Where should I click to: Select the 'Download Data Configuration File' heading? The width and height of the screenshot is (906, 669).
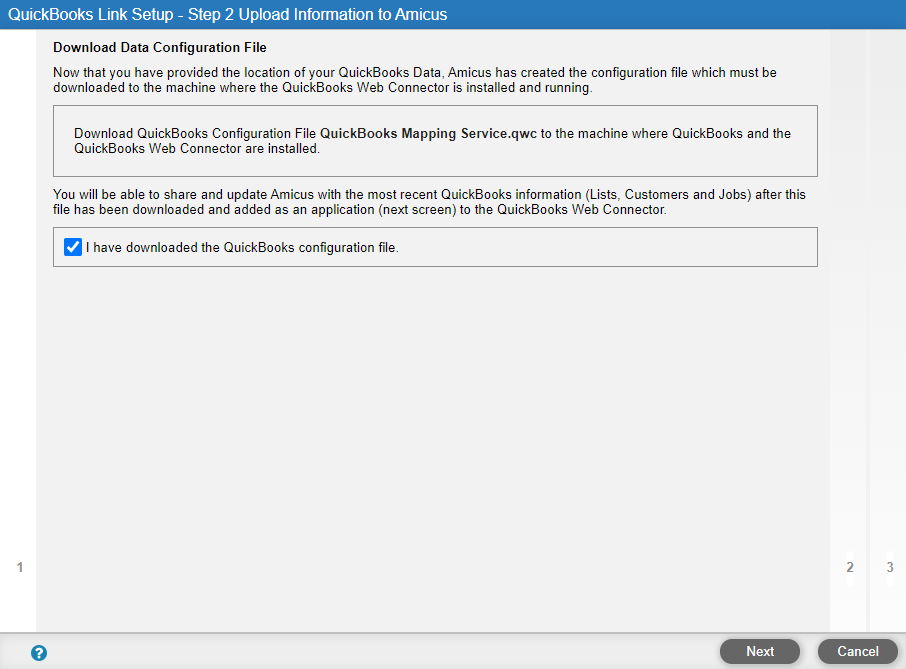click(159, 47)
